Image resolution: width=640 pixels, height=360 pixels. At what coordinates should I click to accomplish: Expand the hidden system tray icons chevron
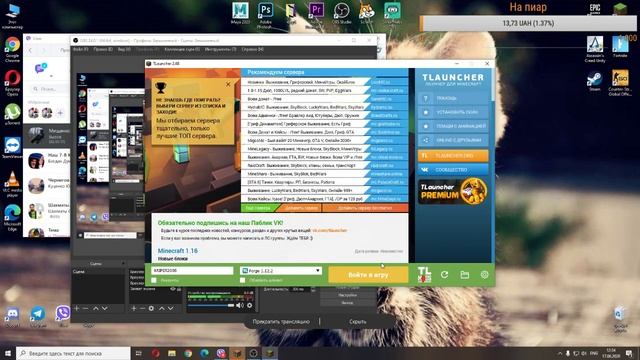(560, 353)
